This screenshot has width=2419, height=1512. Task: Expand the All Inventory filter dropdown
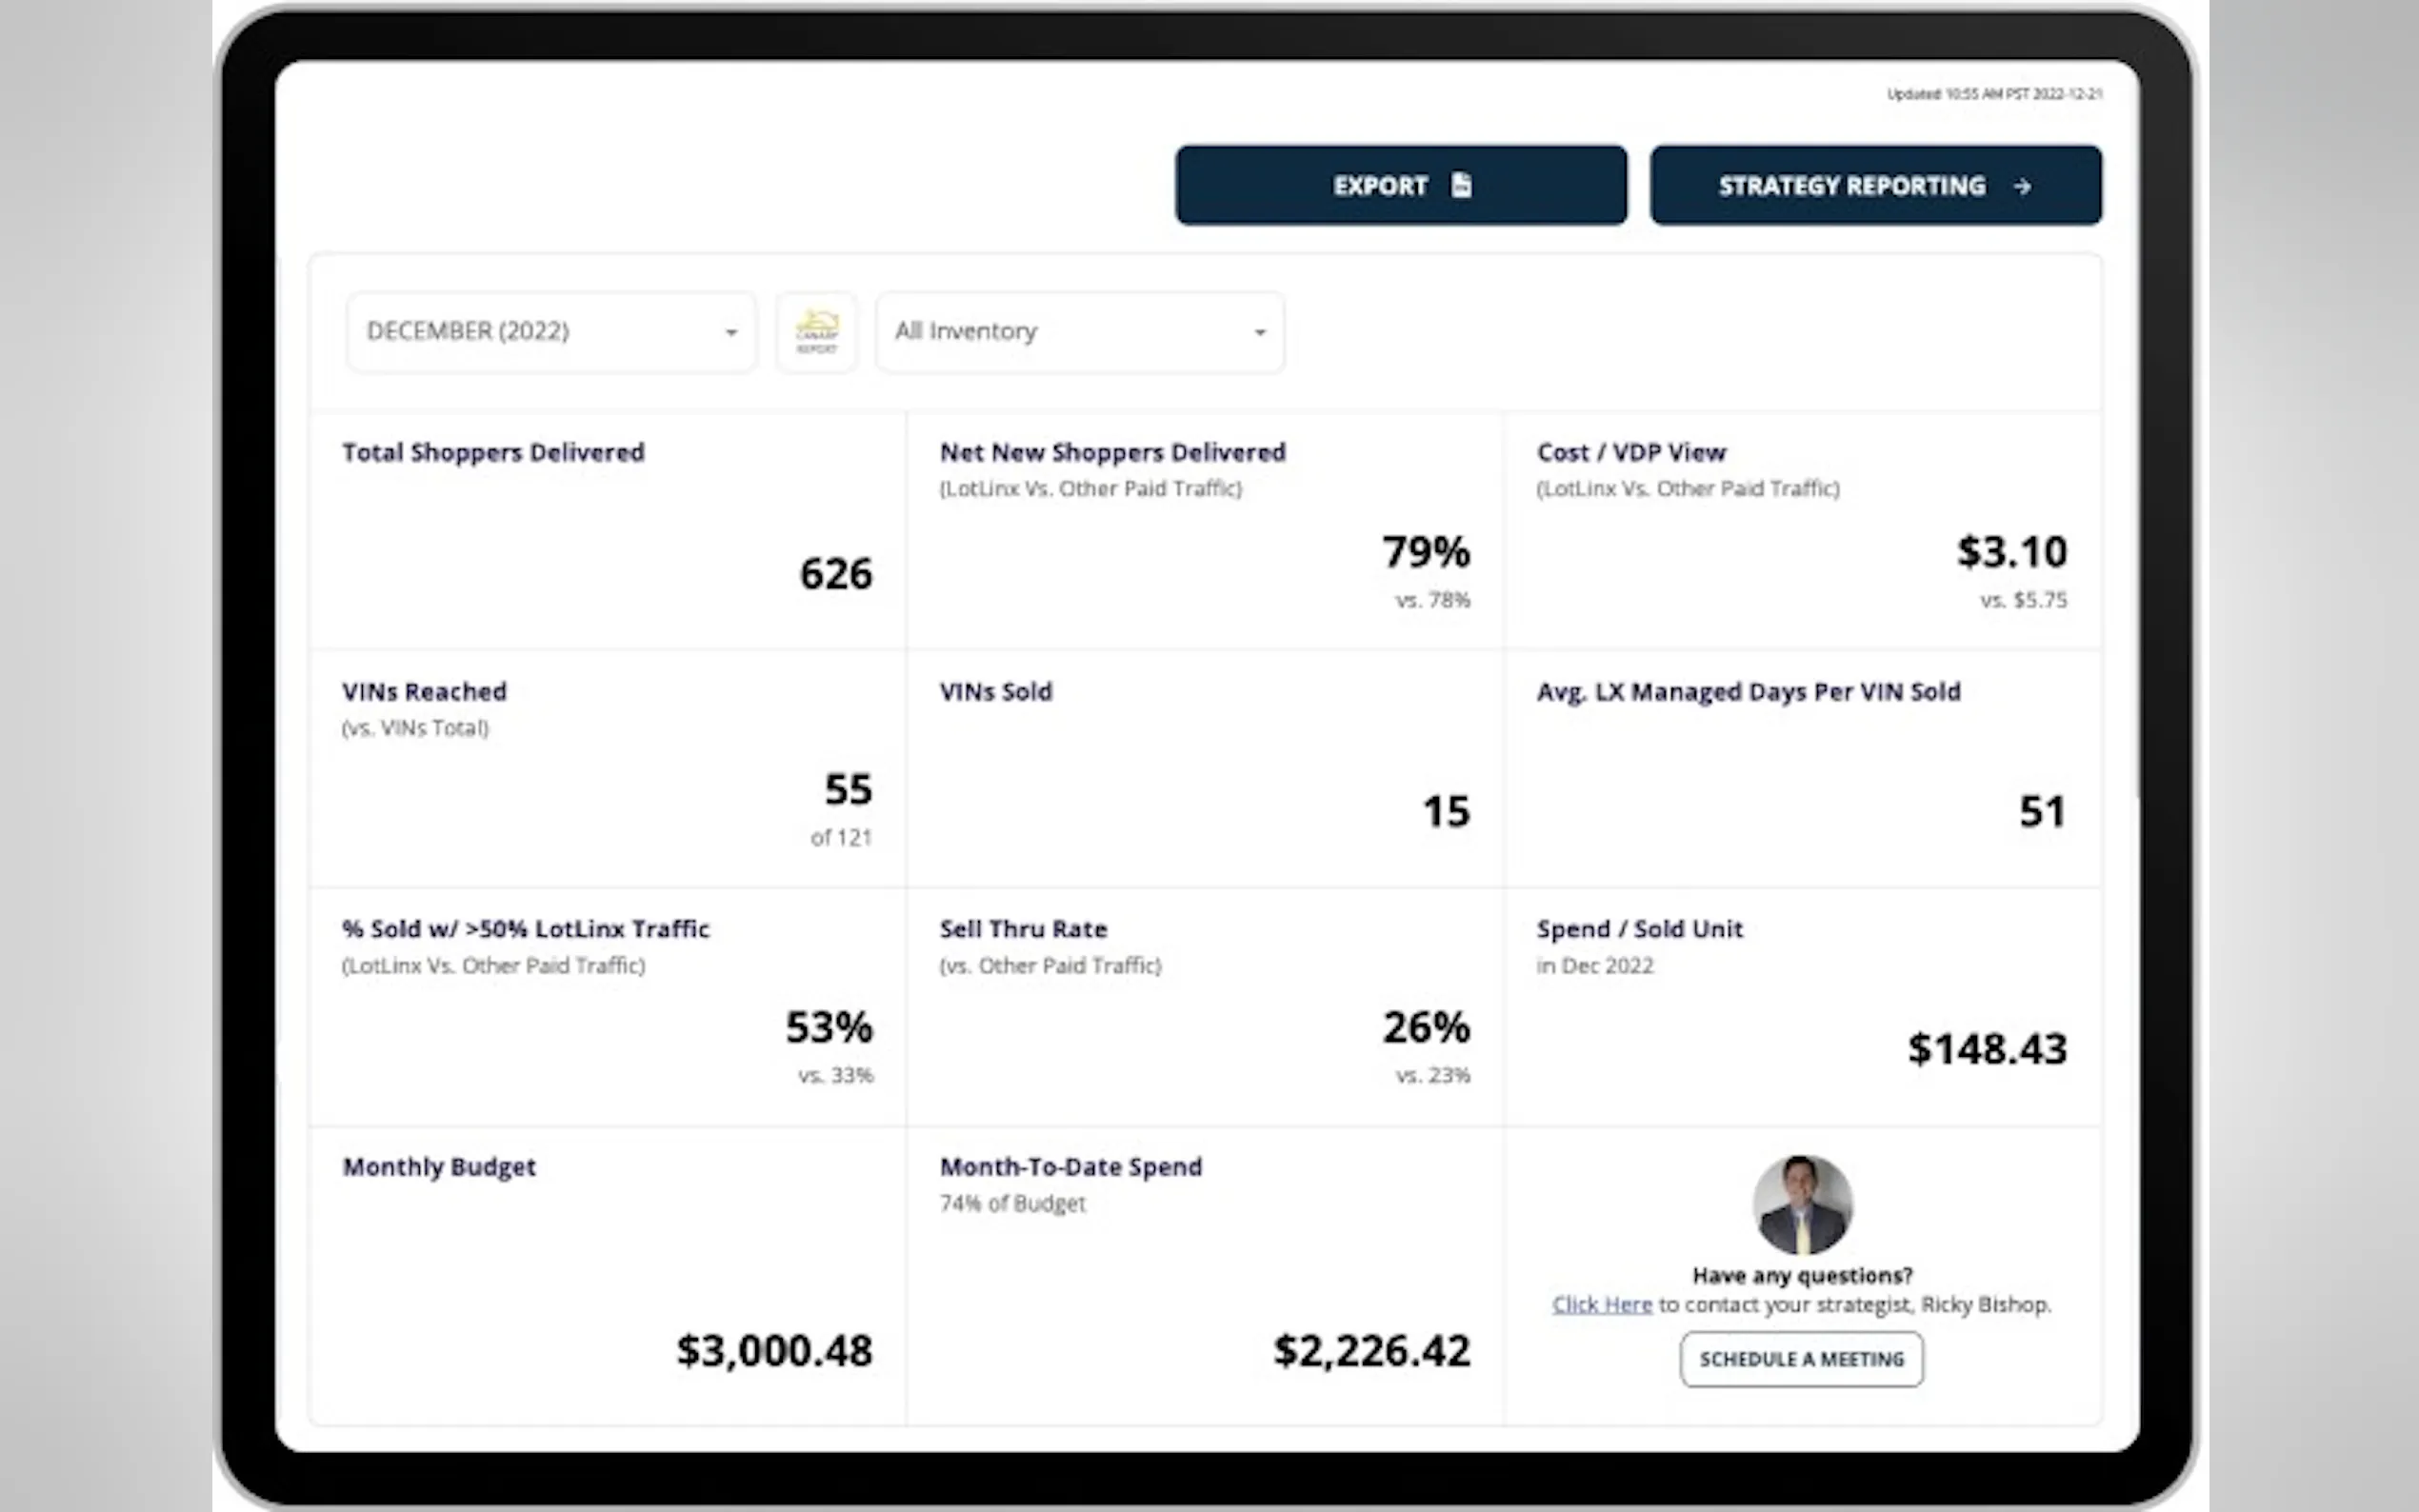coord(1078,332)
